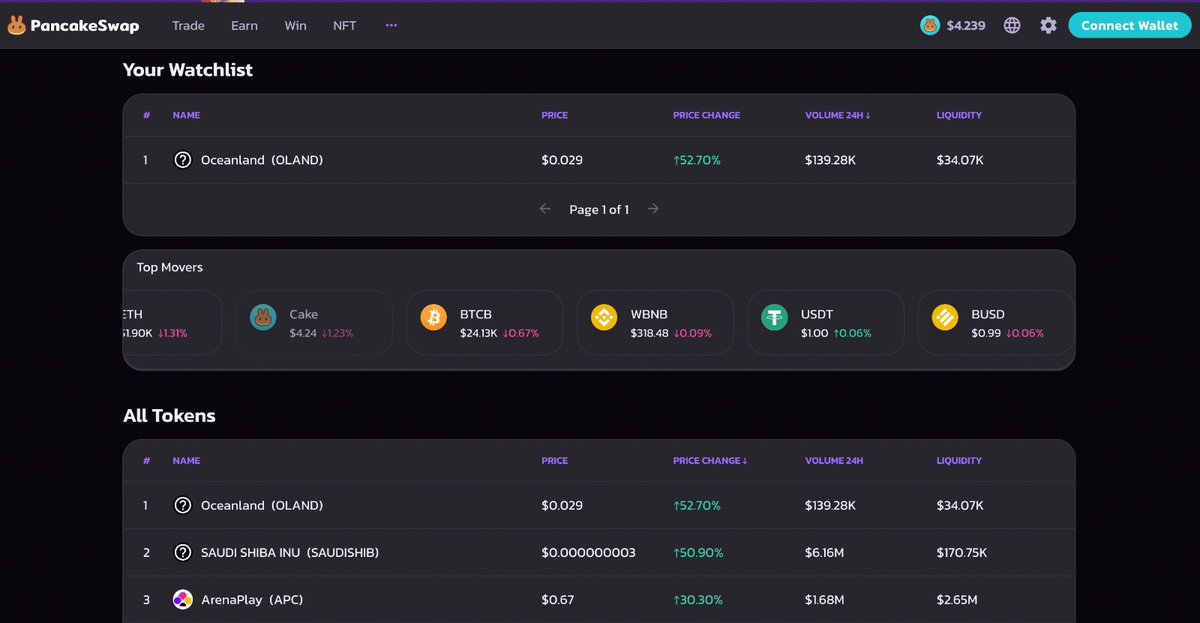Open the settings gear
The height and width of the screenshot is (623, 1200).
tap(1048, 26)
